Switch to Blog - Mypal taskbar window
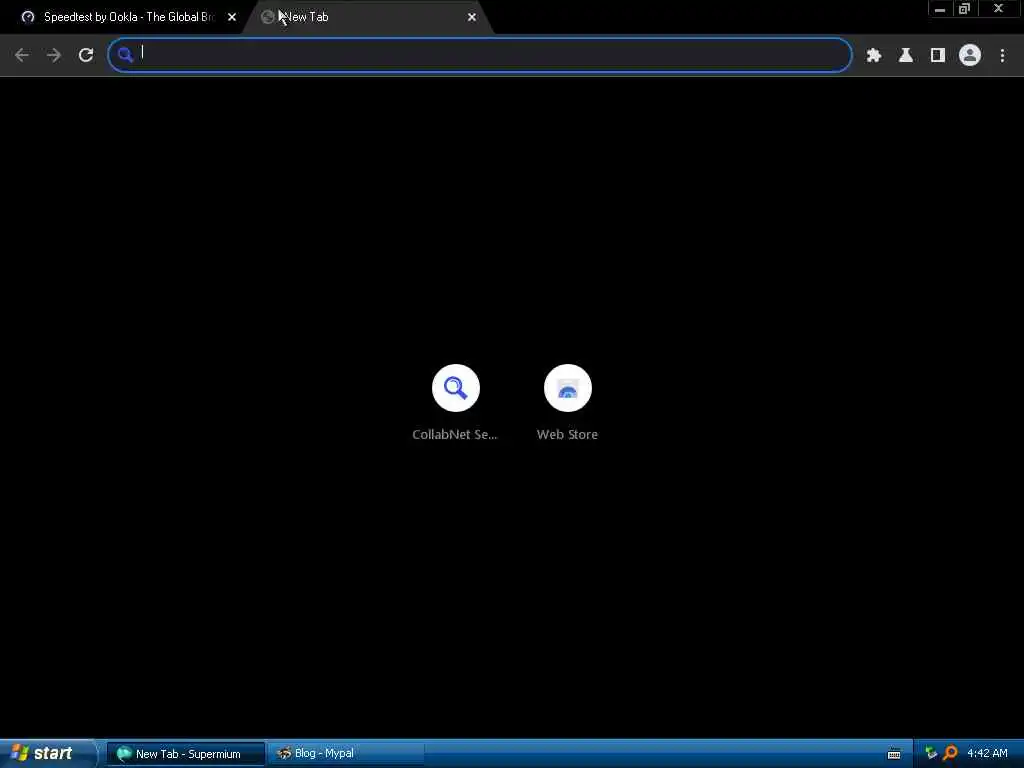Viewport: 1024px width, 768px height. pos(346,754)
